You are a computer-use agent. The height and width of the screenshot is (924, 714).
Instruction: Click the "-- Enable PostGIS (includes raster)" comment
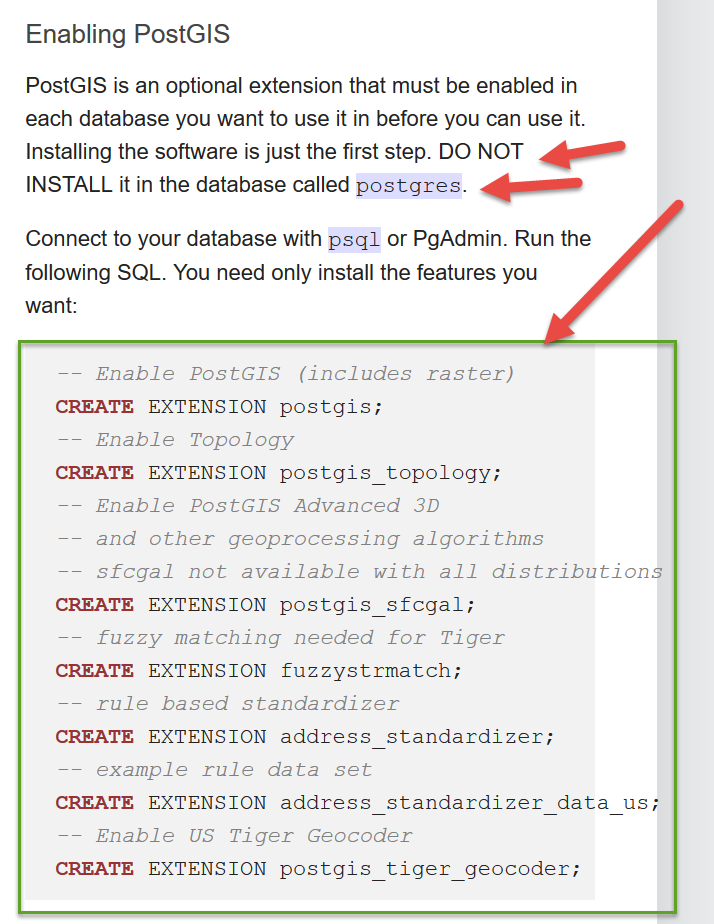(285, 374)
